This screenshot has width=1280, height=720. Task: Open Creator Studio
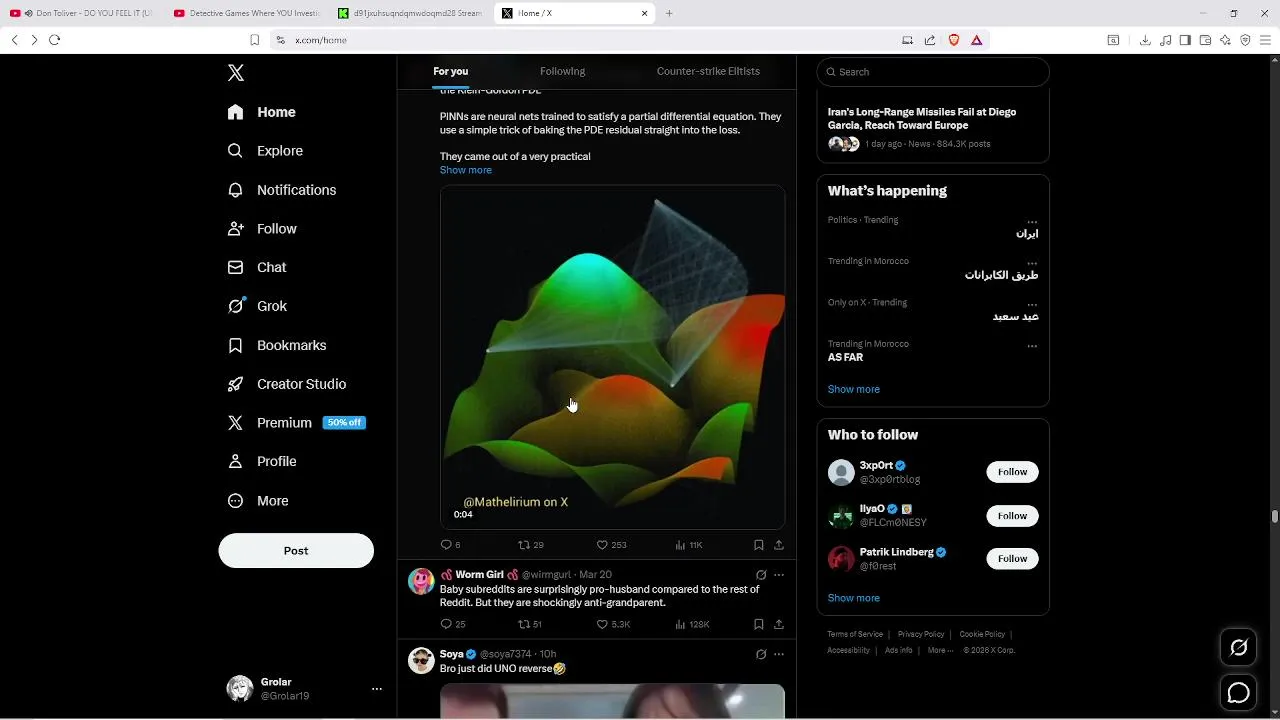(x=287, y=384)
